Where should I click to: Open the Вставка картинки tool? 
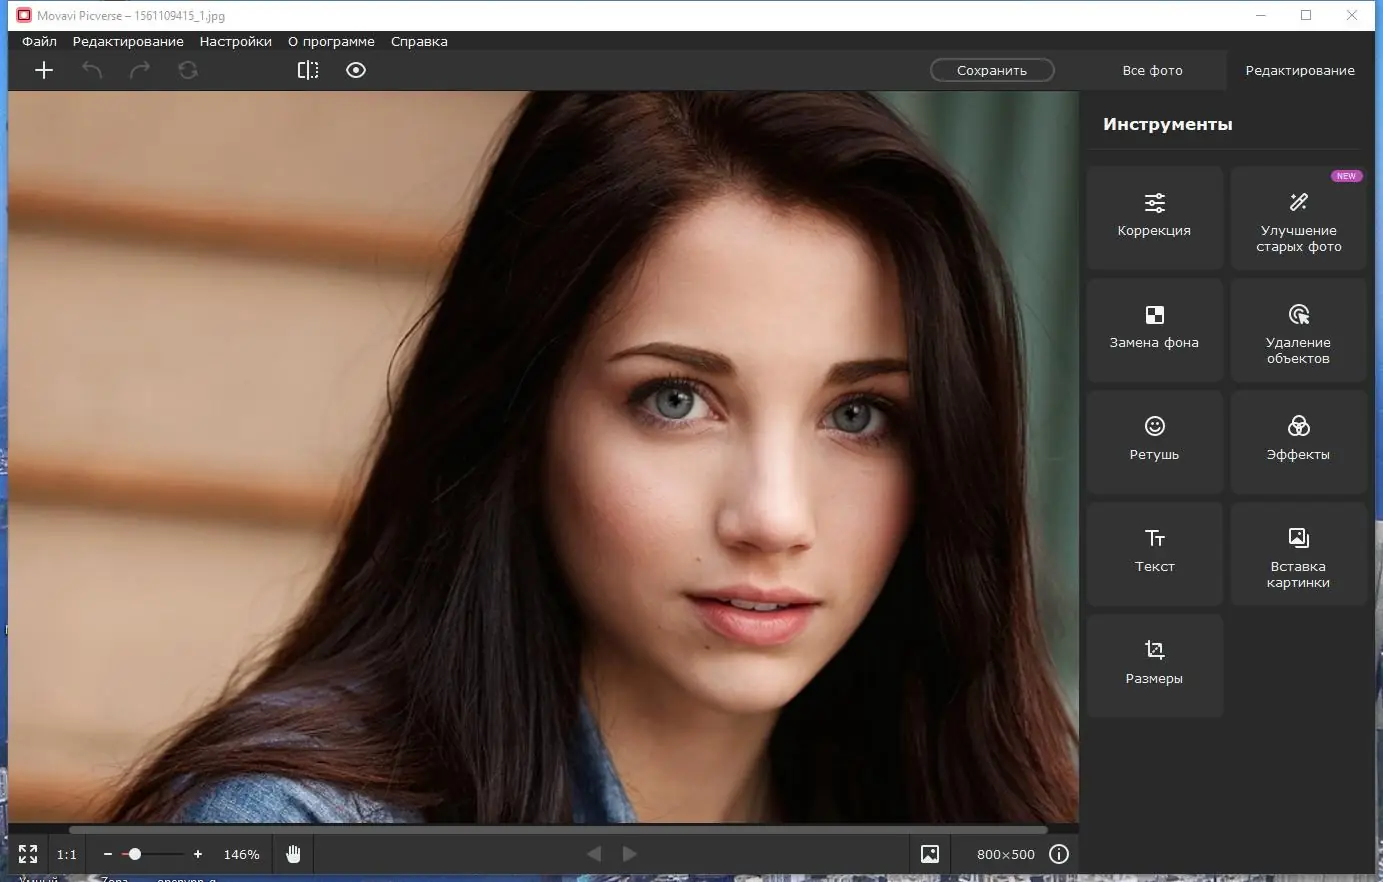[1298, 555]
